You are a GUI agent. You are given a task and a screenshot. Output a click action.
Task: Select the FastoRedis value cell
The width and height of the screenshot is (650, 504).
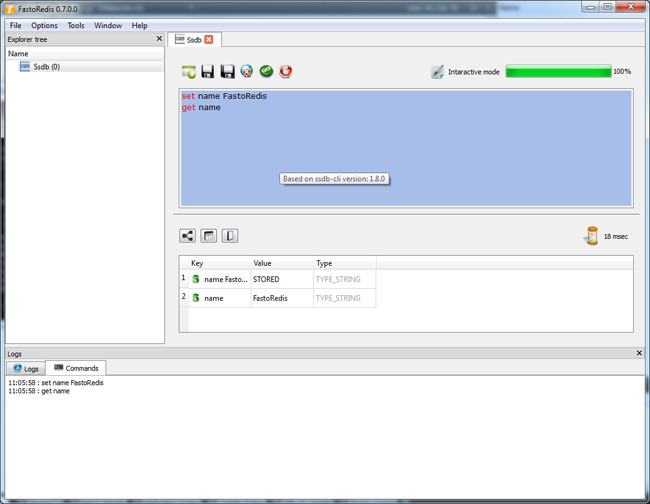pyautogui.click(x=282, y=298)
